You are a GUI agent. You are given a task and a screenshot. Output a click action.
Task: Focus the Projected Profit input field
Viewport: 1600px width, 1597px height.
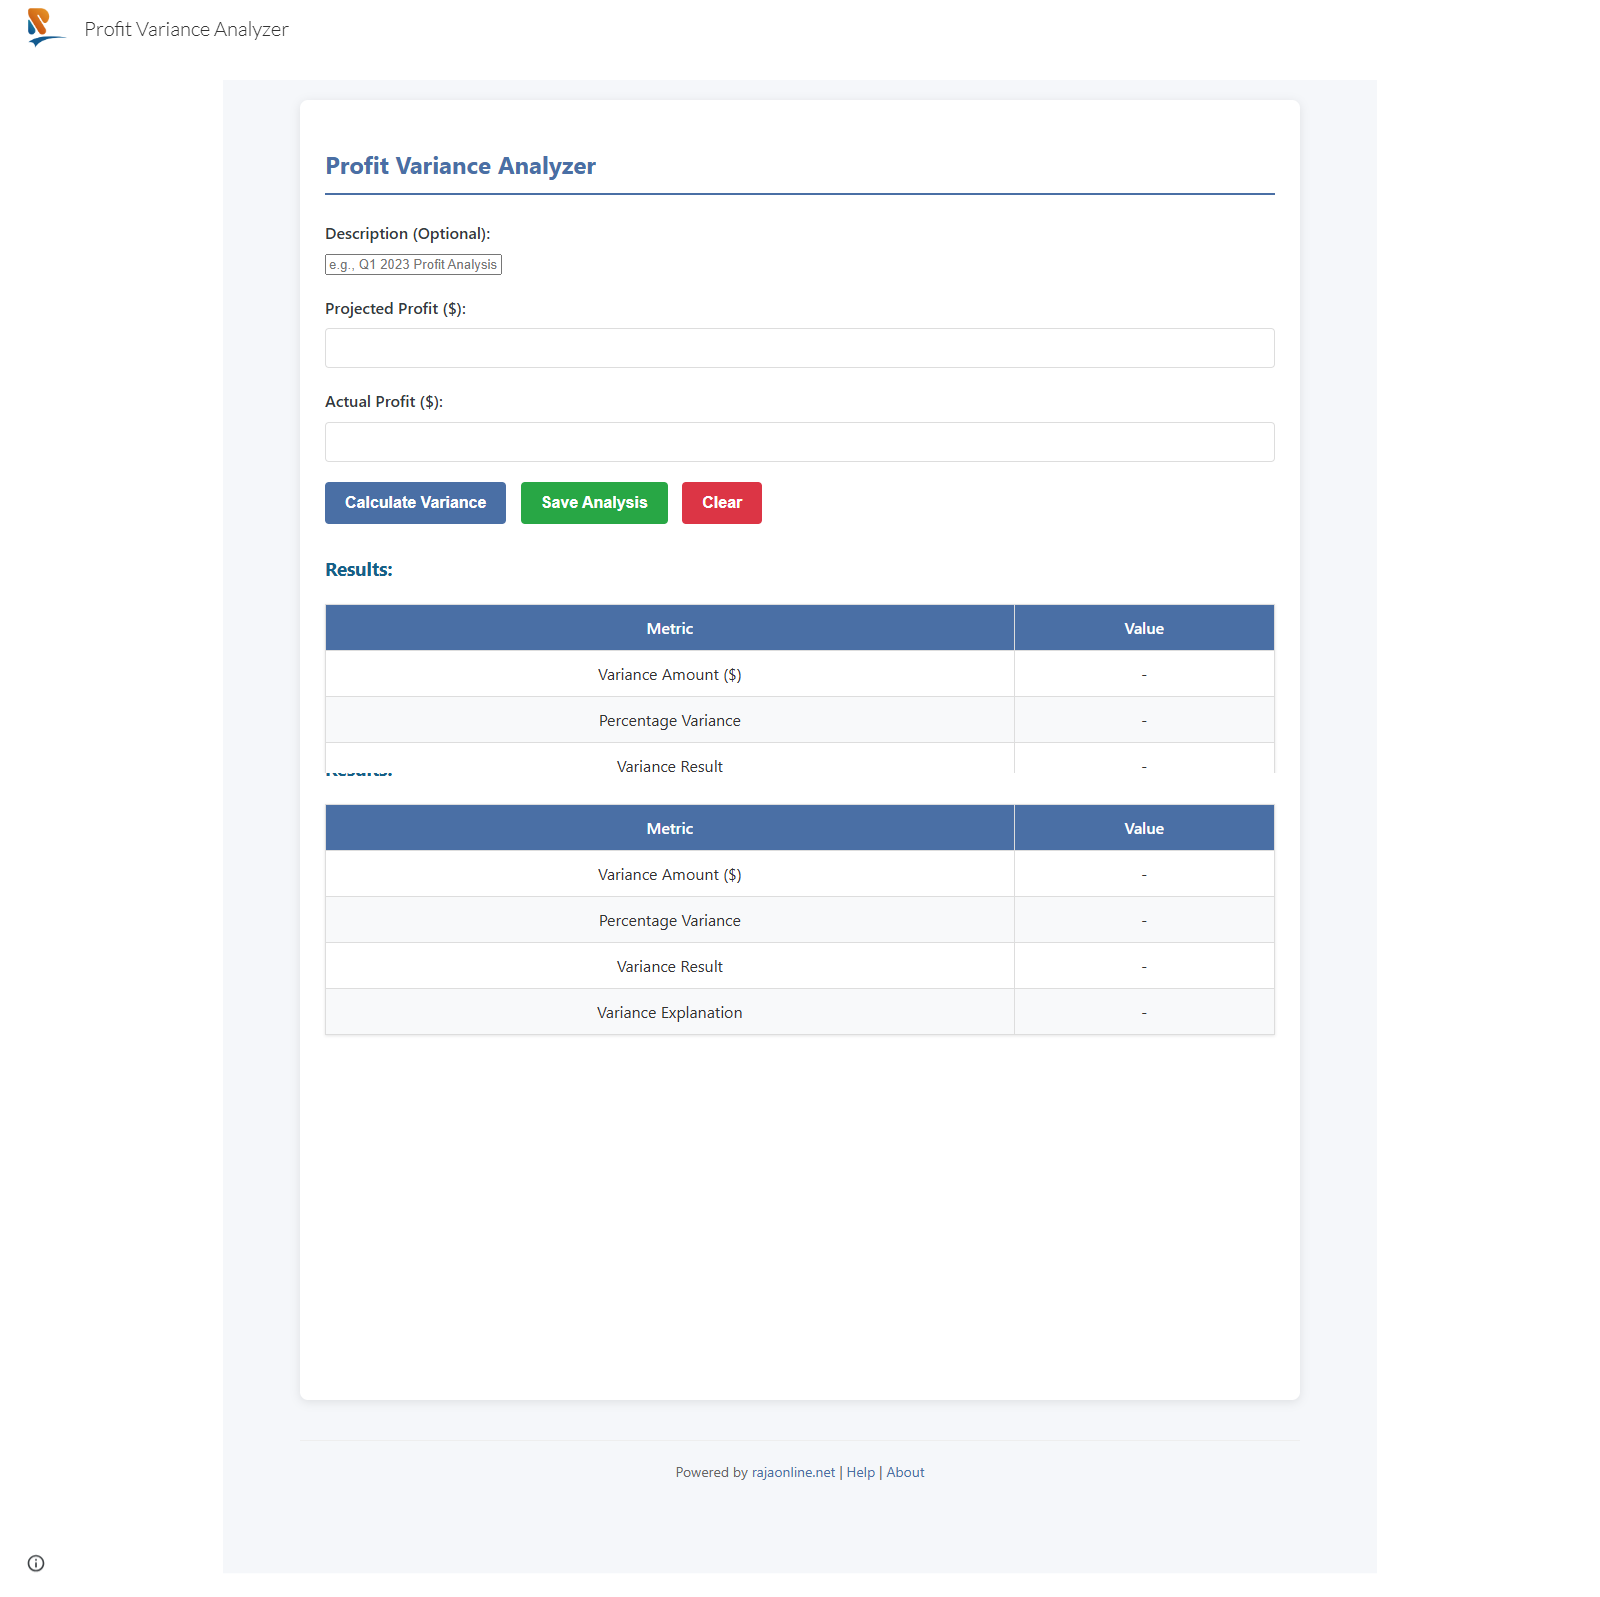pyautogui.click(x=800, y=348)
